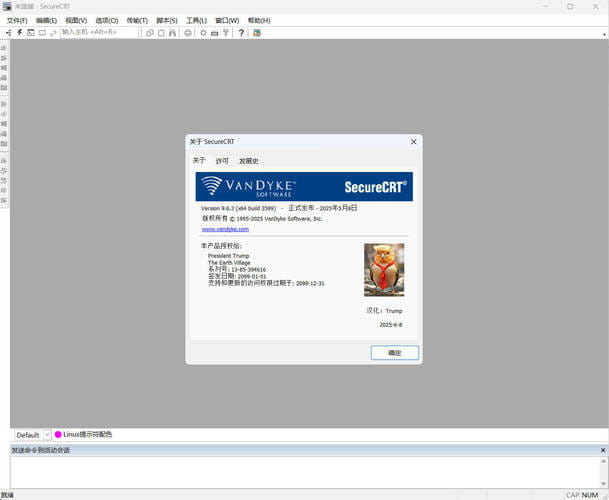Click the Session Manager connect icon
Image resolution: width=609 pixels, height=500 pixels.
click(x=8, y=32)
